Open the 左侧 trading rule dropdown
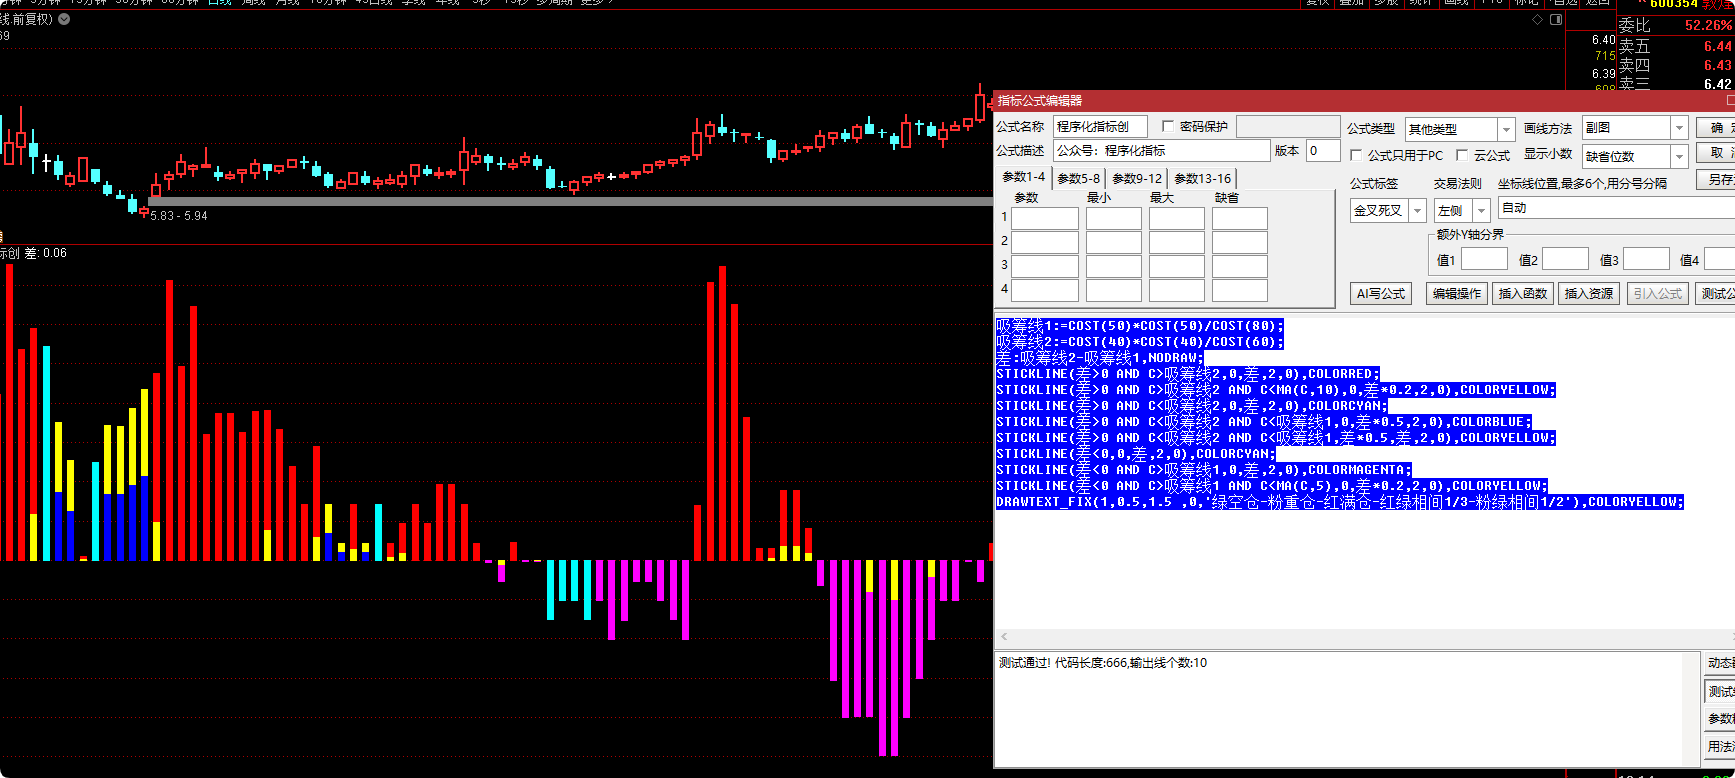1735x778 pixels. coord(1482,211)
